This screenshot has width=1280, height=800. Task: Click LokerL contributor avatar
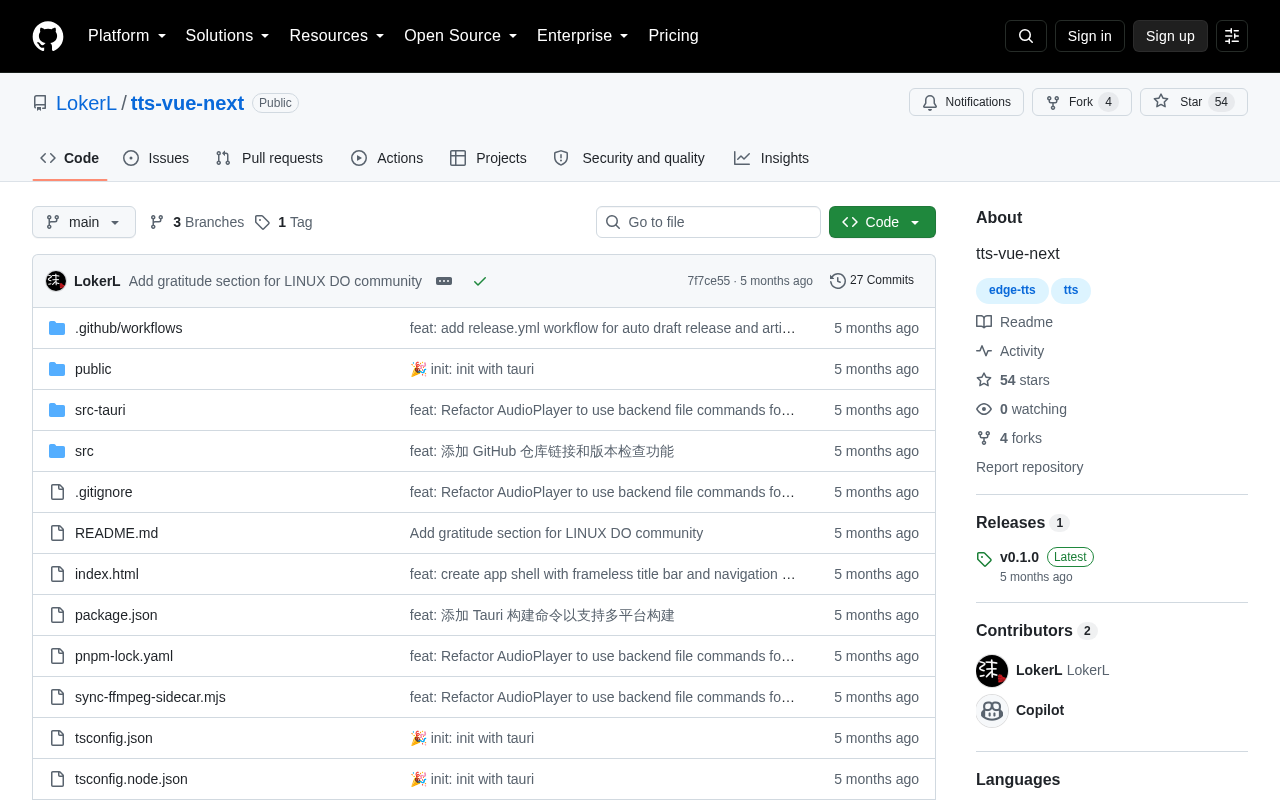[992, 670]
